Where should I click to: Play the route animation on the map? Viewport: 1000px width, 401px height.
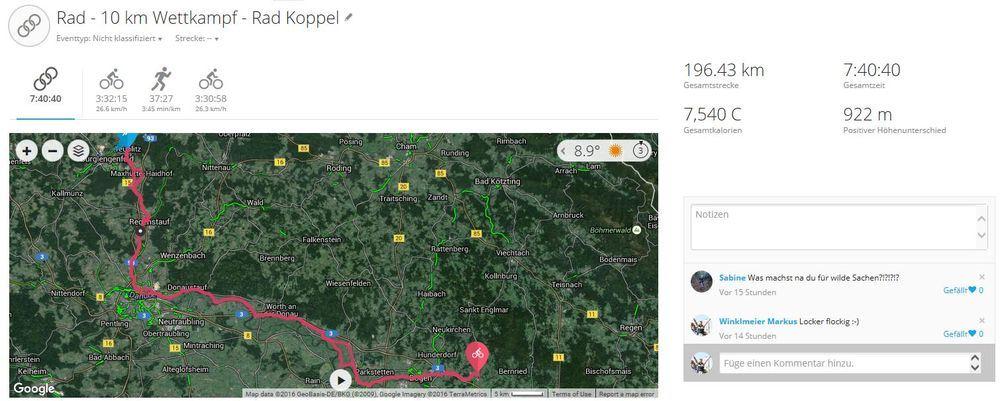(341, 380)
